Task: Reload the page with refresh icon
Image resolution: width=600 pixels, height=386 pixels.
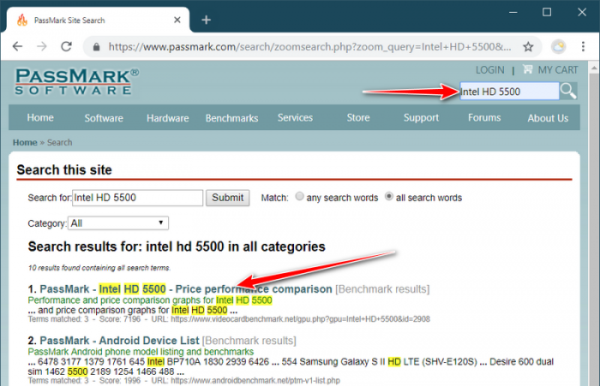Action: point(67,47)
